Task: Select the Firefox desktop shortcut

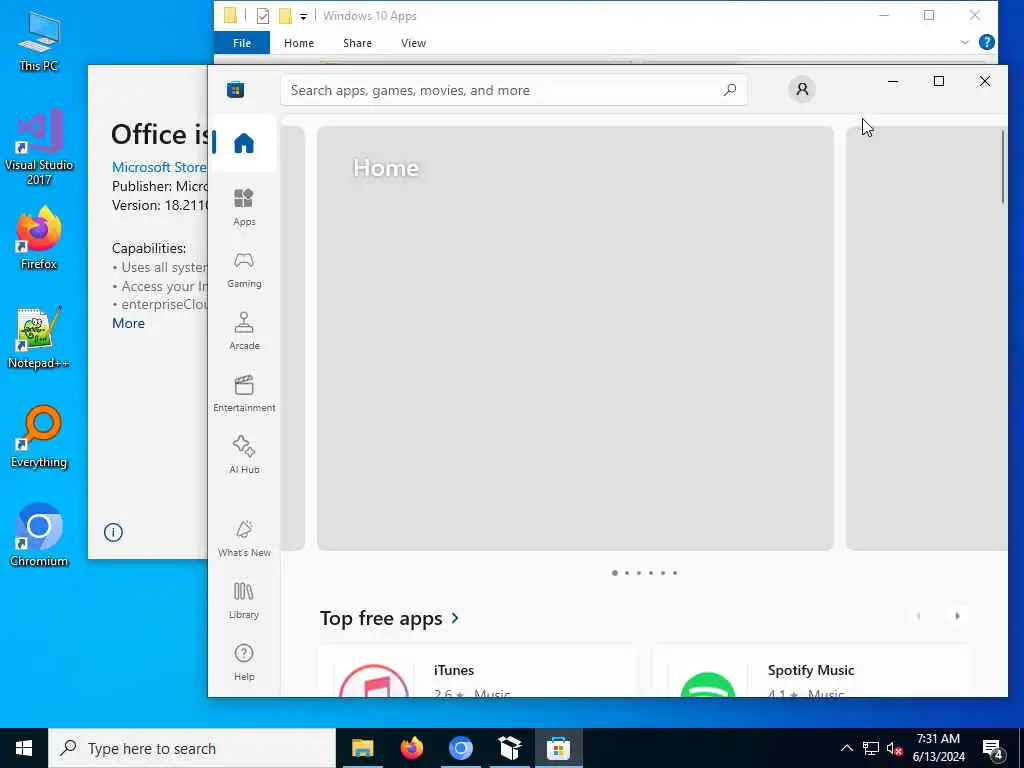Action: click(x=39, y=238)
